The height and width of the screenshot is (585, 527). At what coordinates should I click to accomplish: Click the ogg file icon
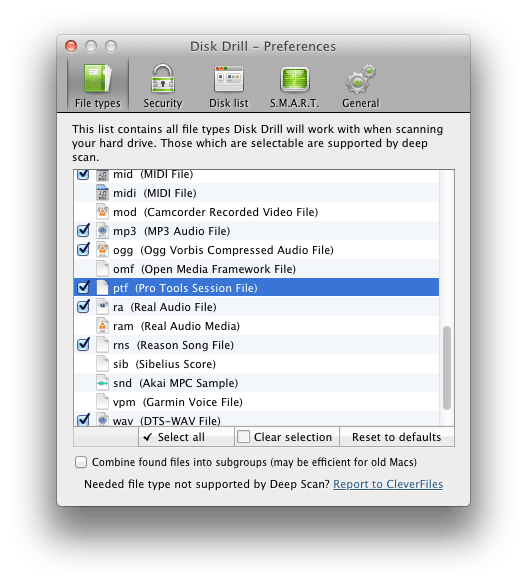(x=102, y=250)
